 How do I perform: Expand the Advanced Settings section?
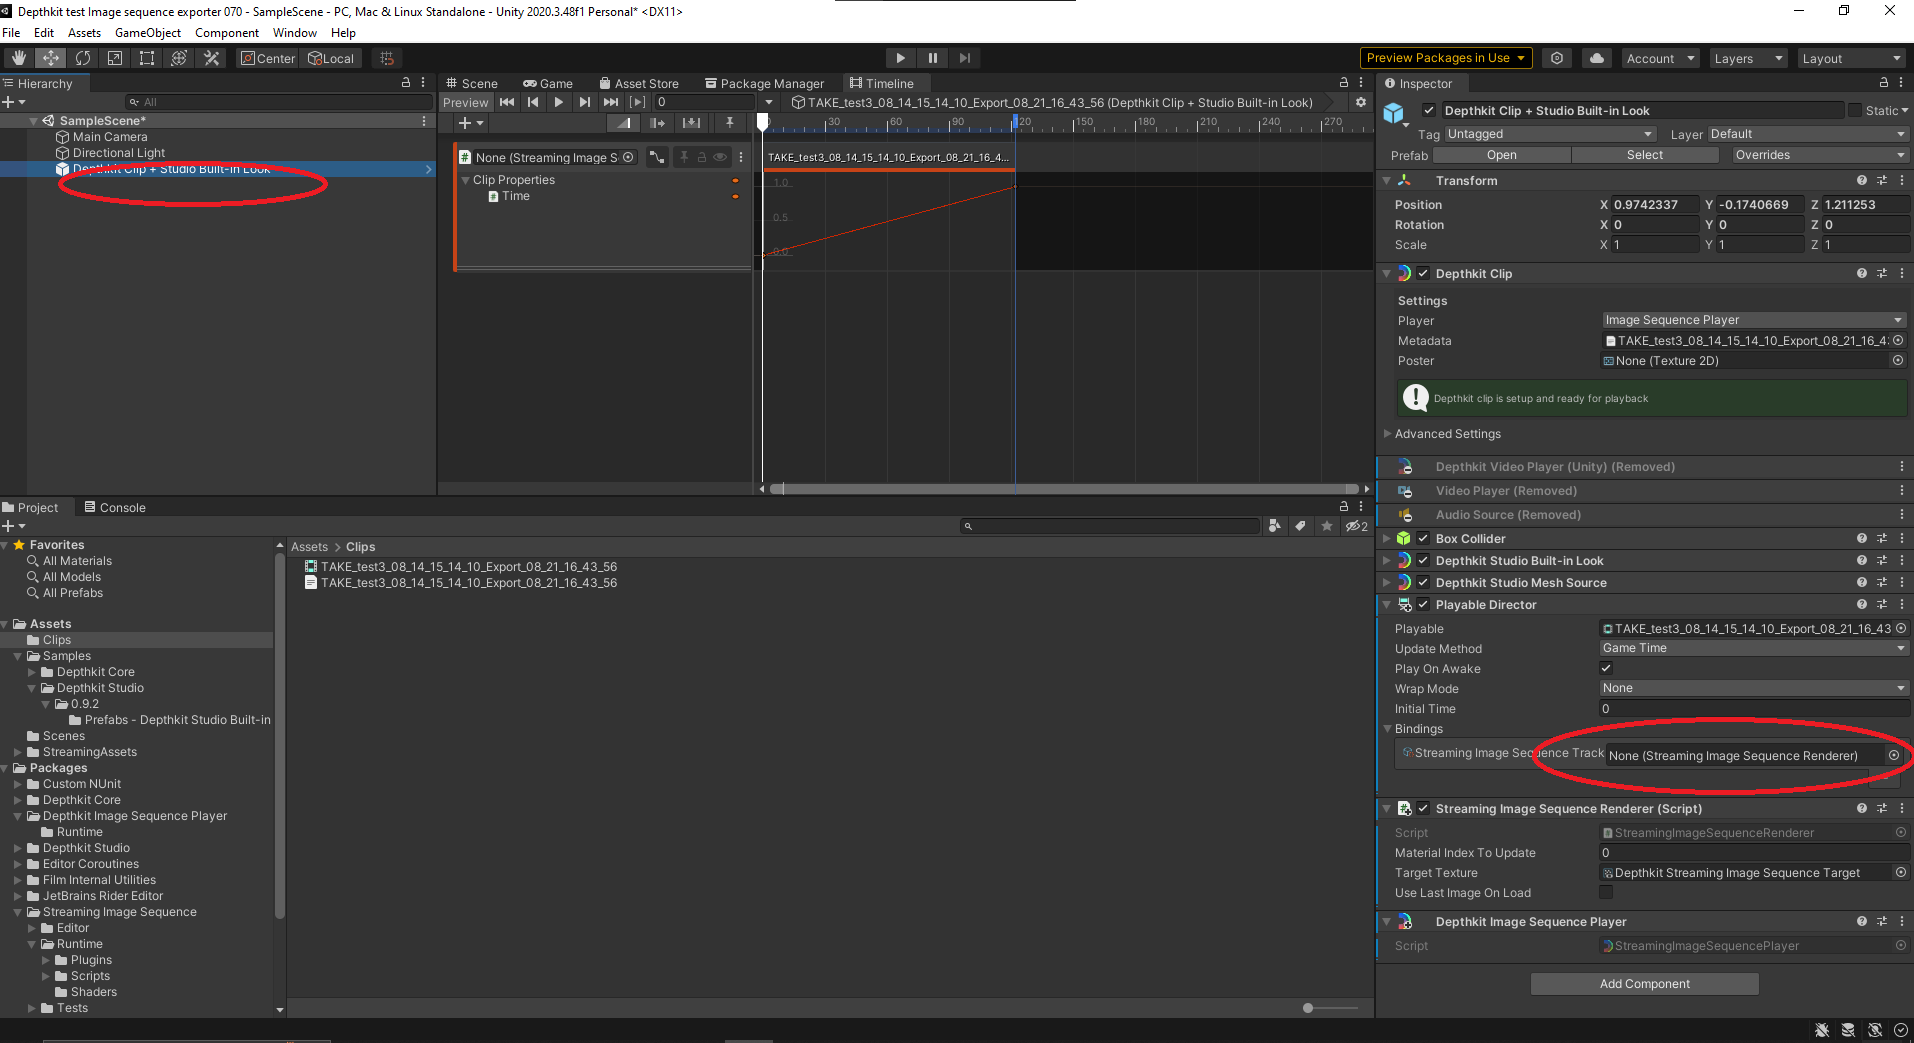[1447, 434]
